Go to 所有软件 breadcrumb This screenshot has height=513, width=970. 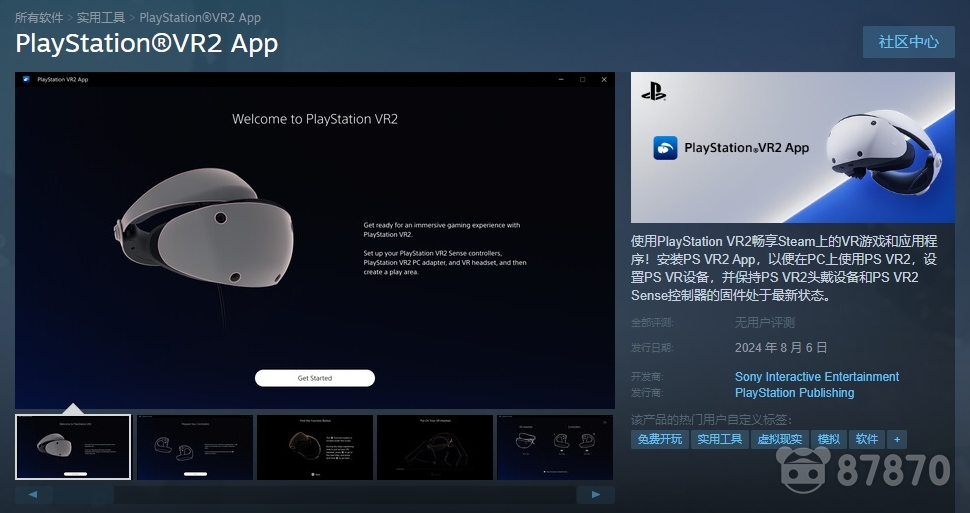(38, 18)
